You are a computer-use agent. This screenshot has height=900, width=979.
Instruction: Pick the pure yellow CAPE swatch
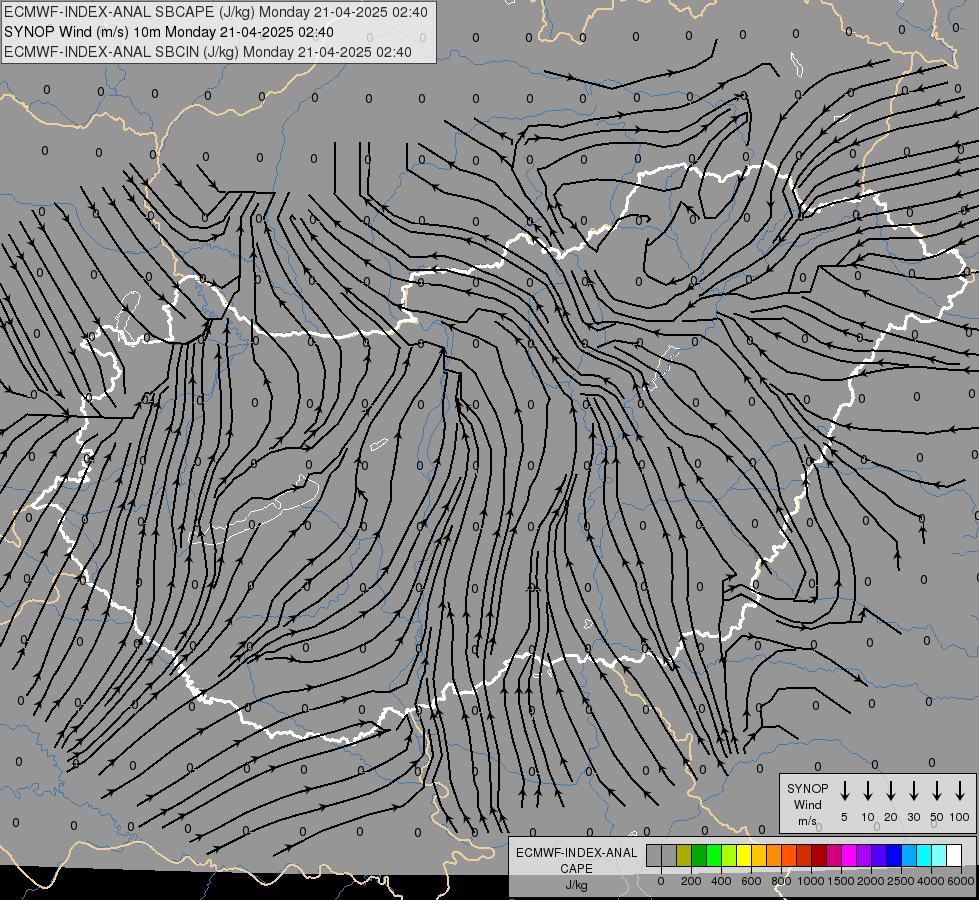click(x=744, y=855)
